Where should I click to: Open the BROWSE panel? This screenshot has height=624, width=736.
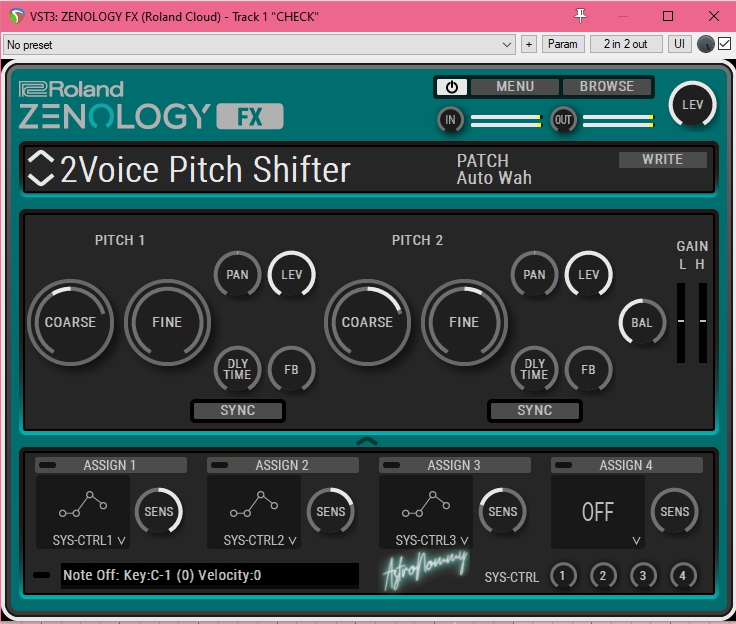(606, 86)
